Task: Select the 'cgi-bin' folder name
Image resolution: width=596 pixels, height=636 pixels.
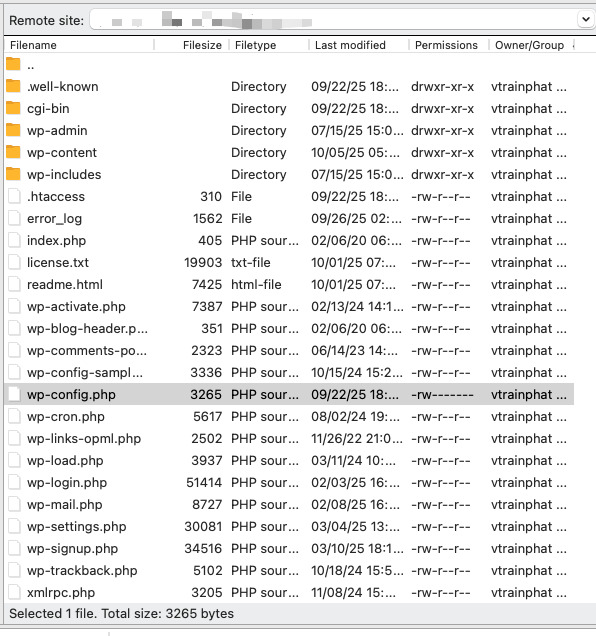Action: (x=48, y=109)
